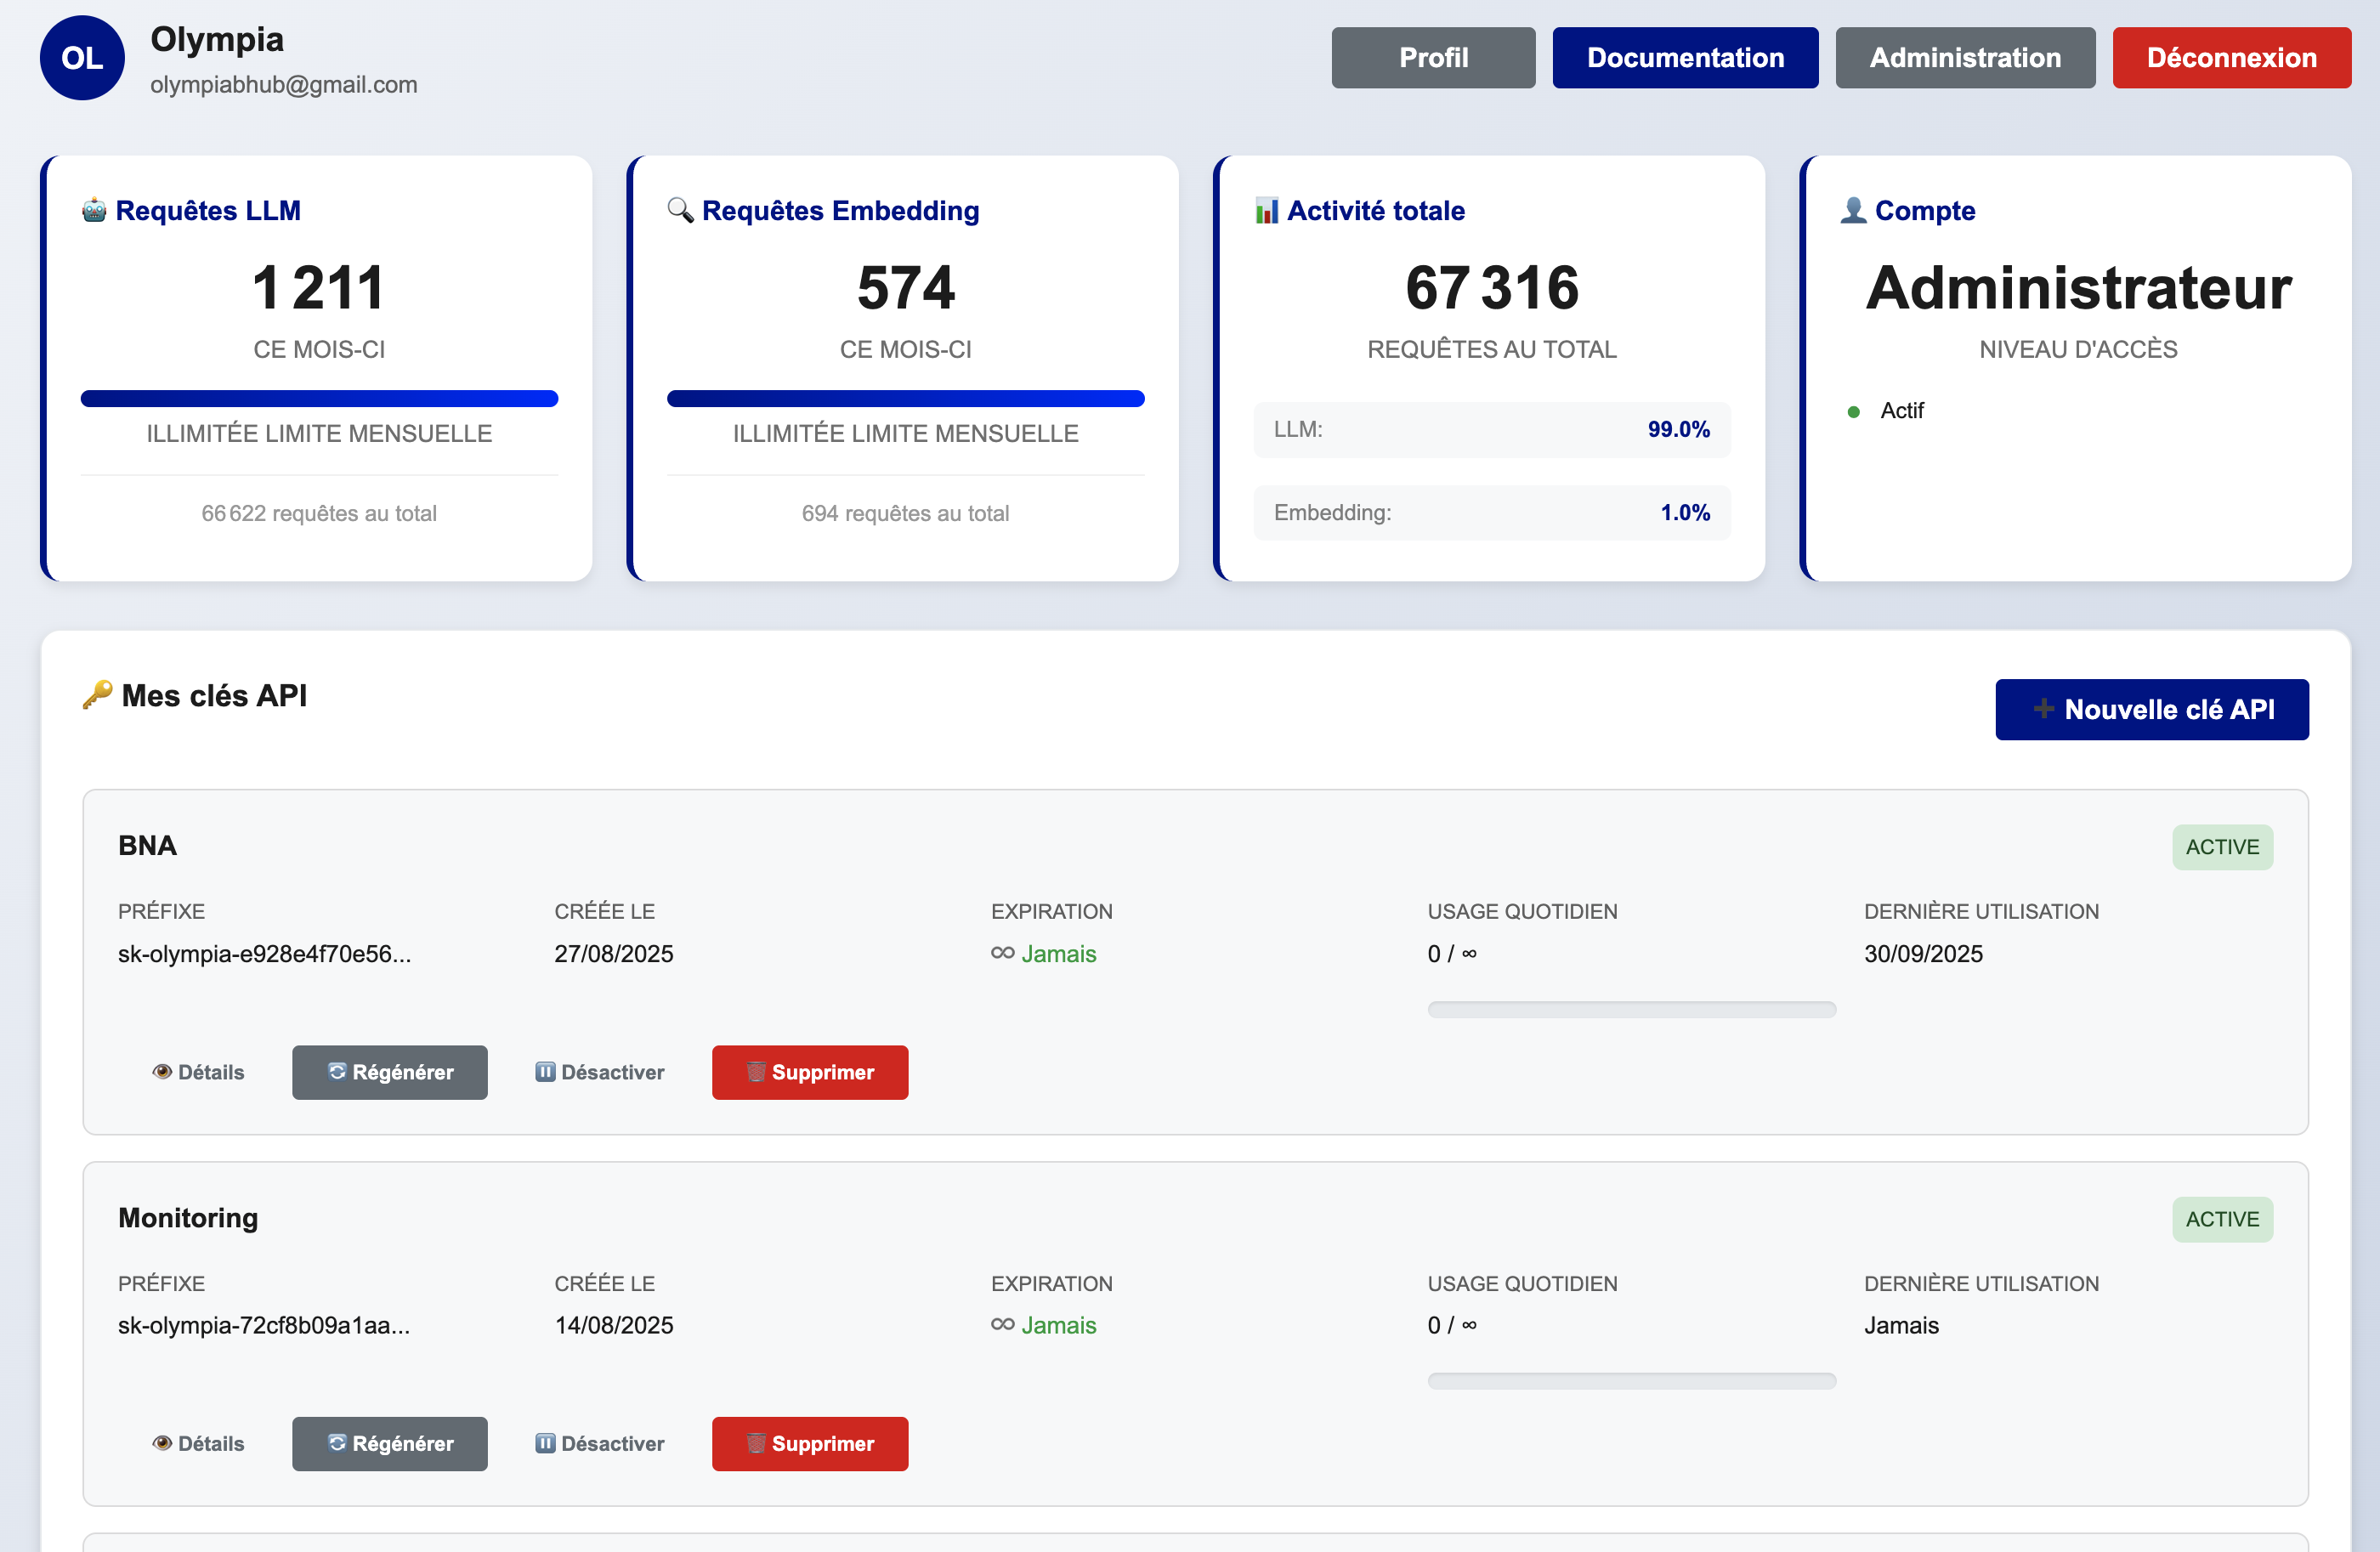Click the OL avatar circle
Image resolution: width=2380 pixels, height=1552 pixels.
point(82,58)
